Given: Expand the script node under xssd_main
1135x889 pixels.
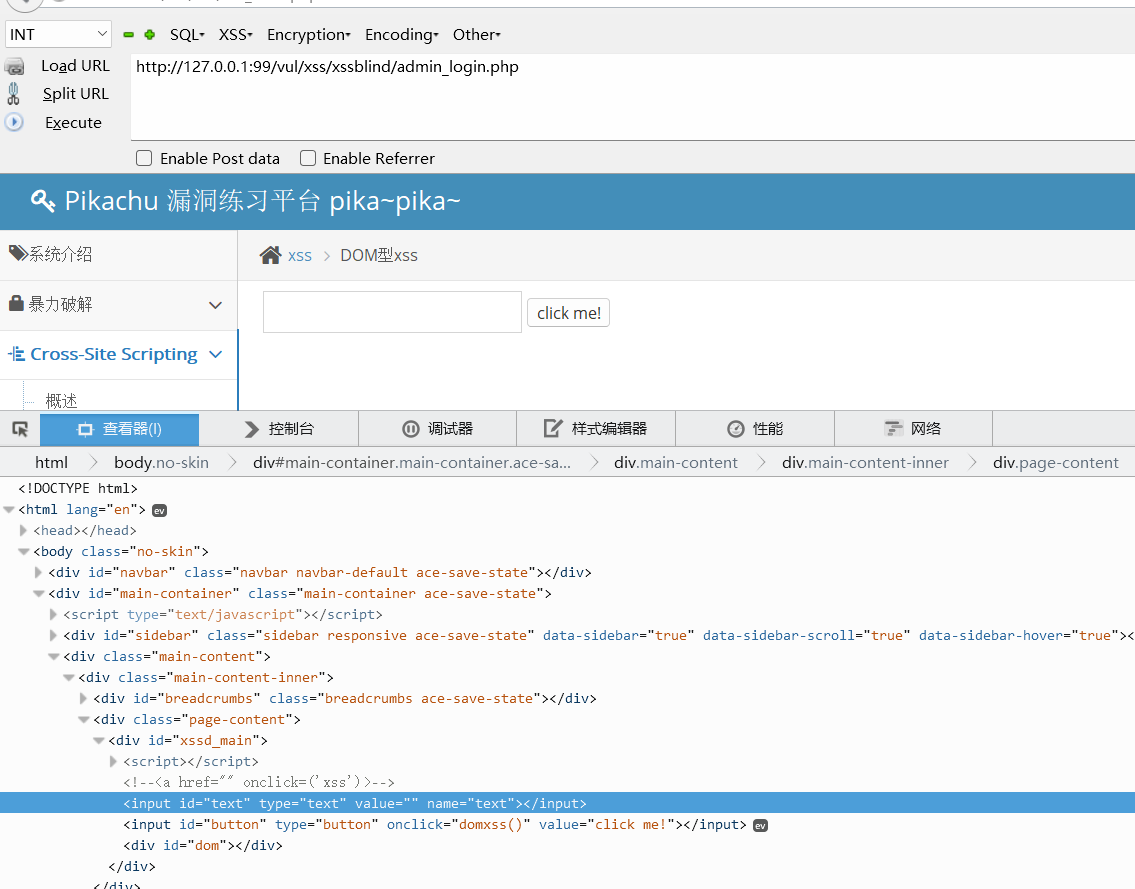Looking at the screenshot, I should point(114,762).
